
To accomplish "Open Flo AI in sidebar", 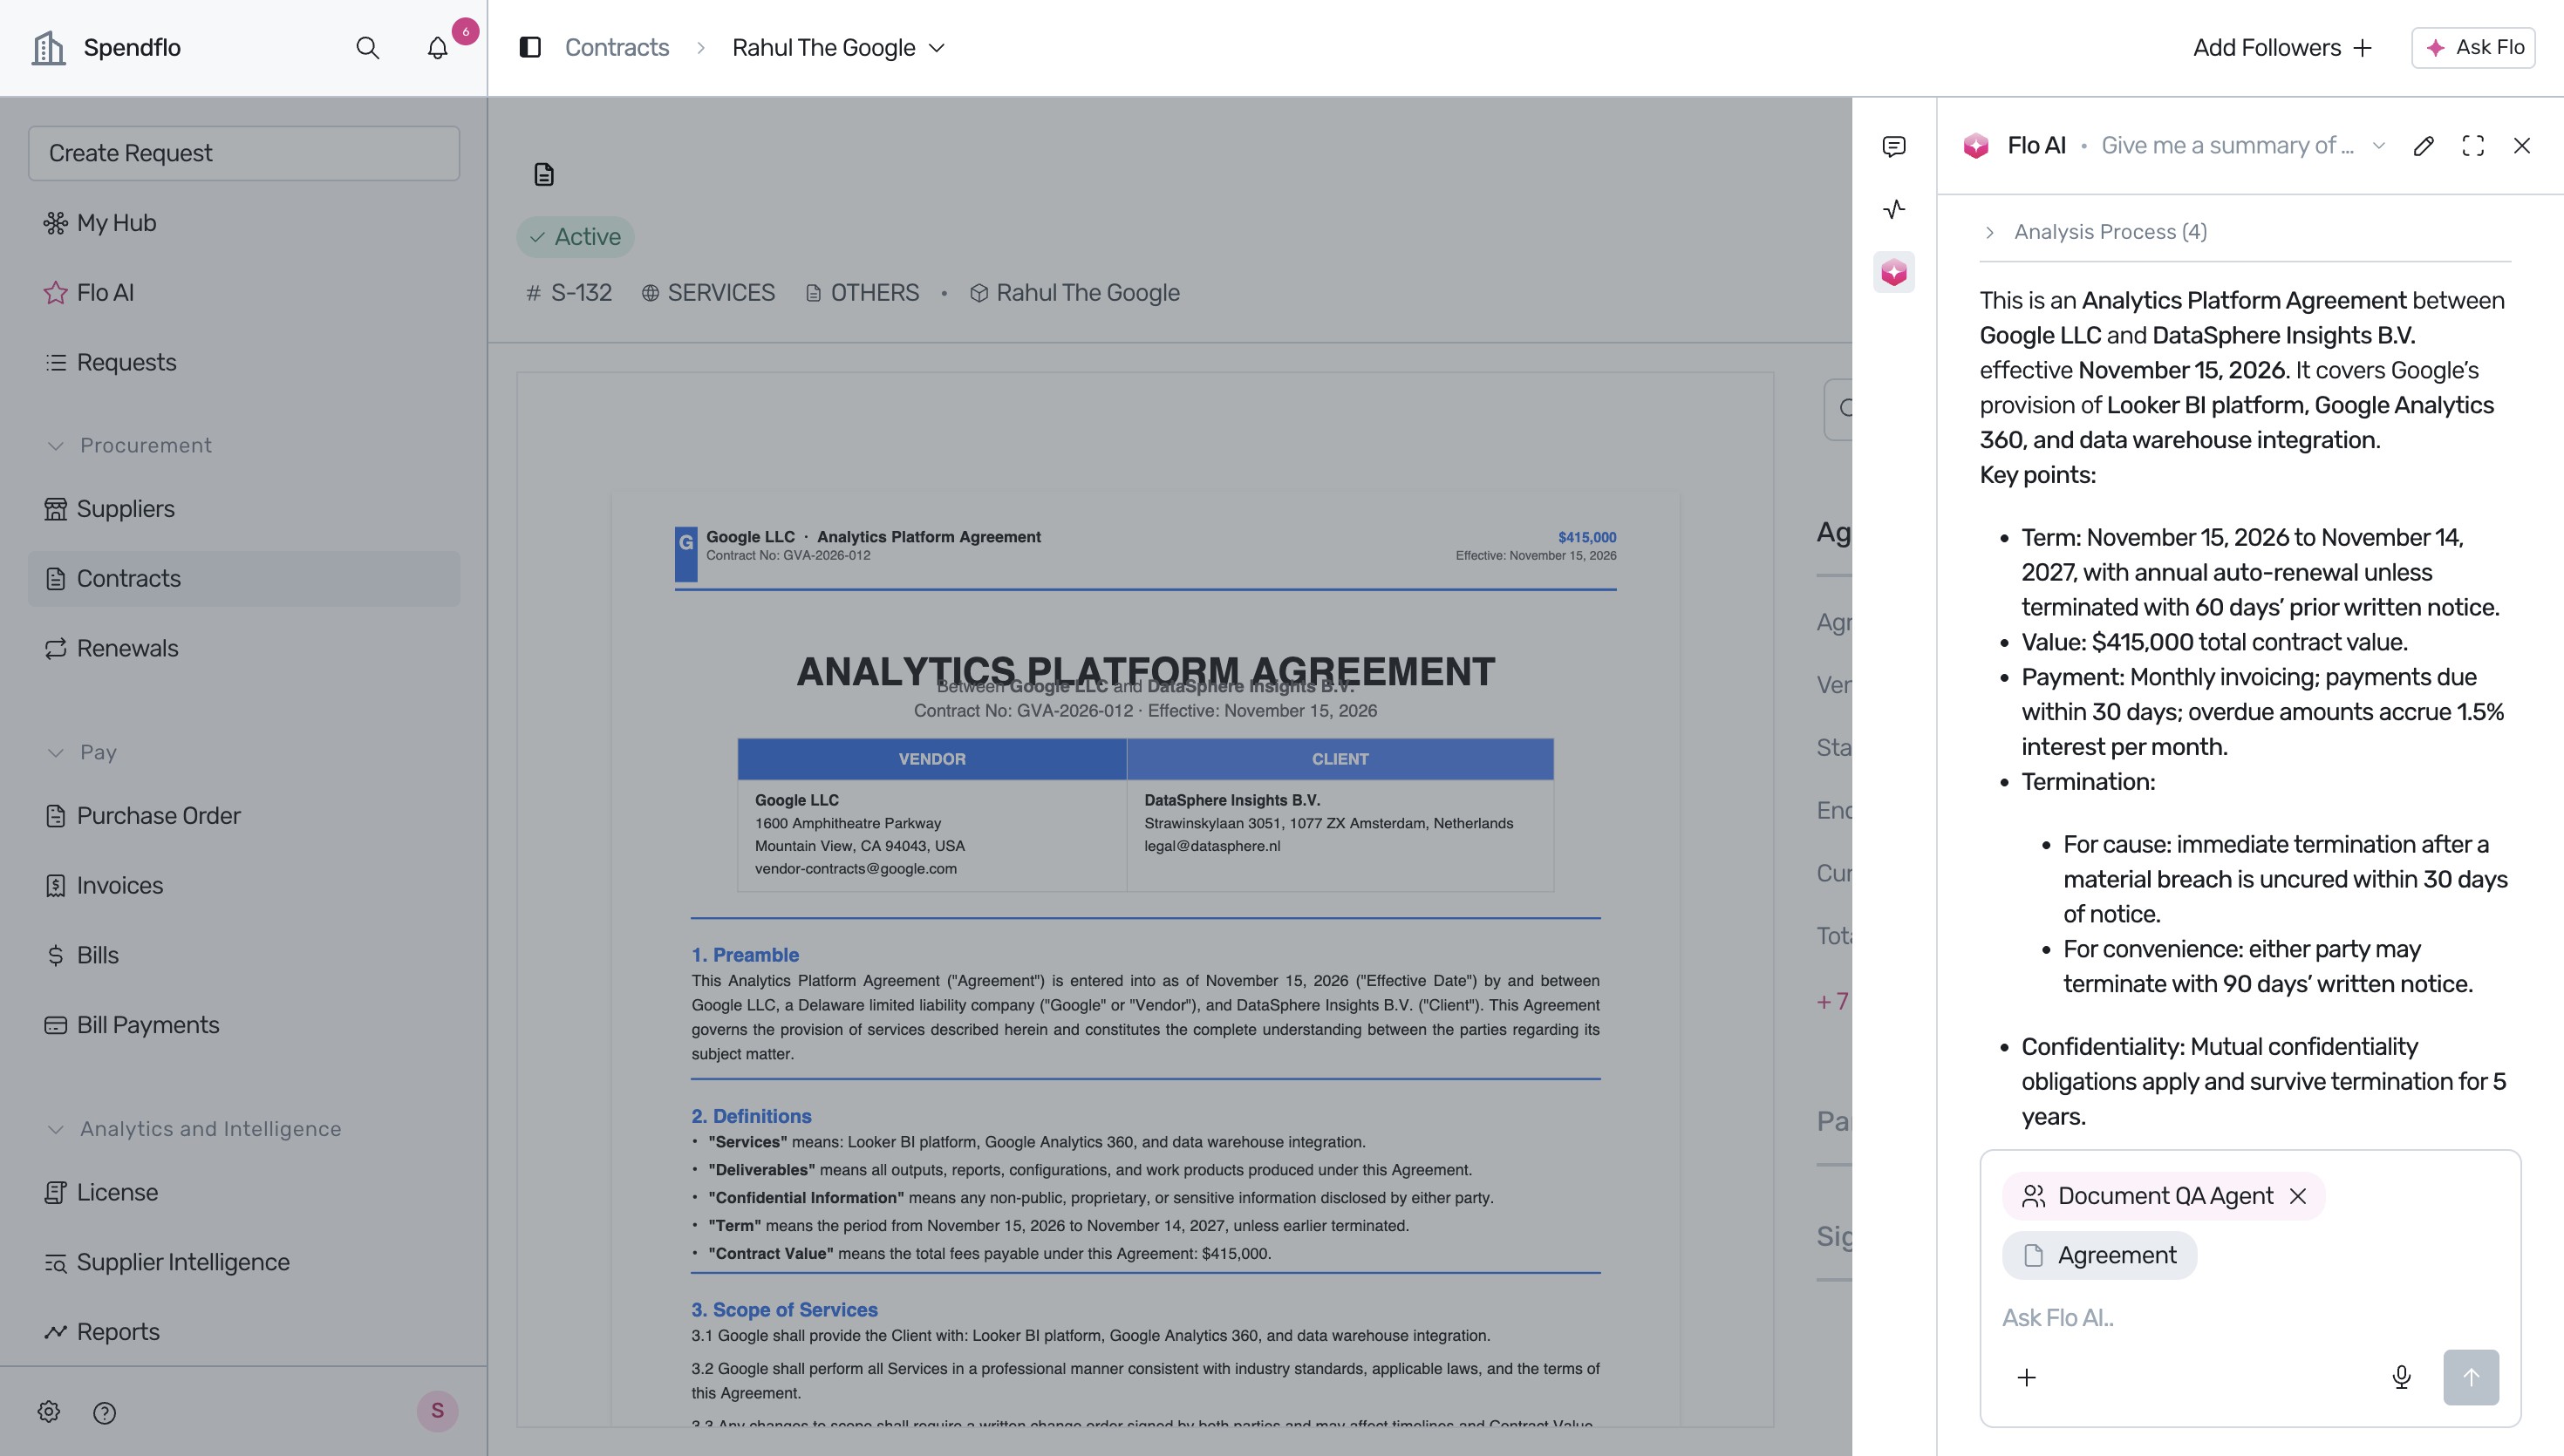I will 244,292.
